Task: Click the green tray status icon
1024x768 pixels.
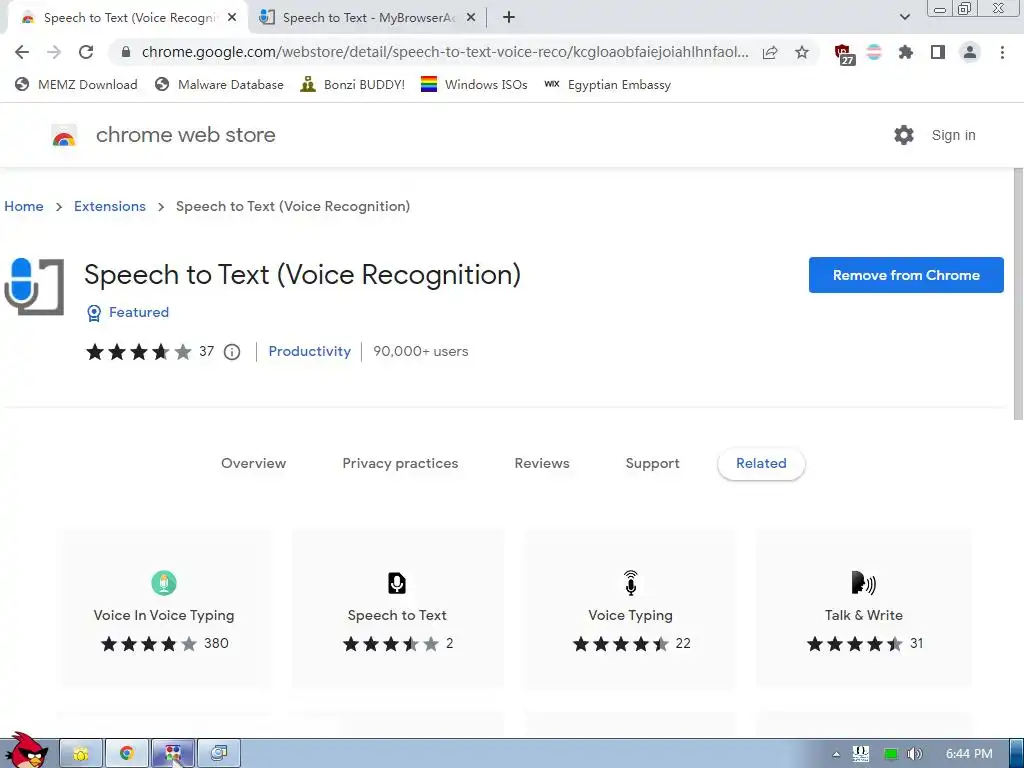Action: 890,754
